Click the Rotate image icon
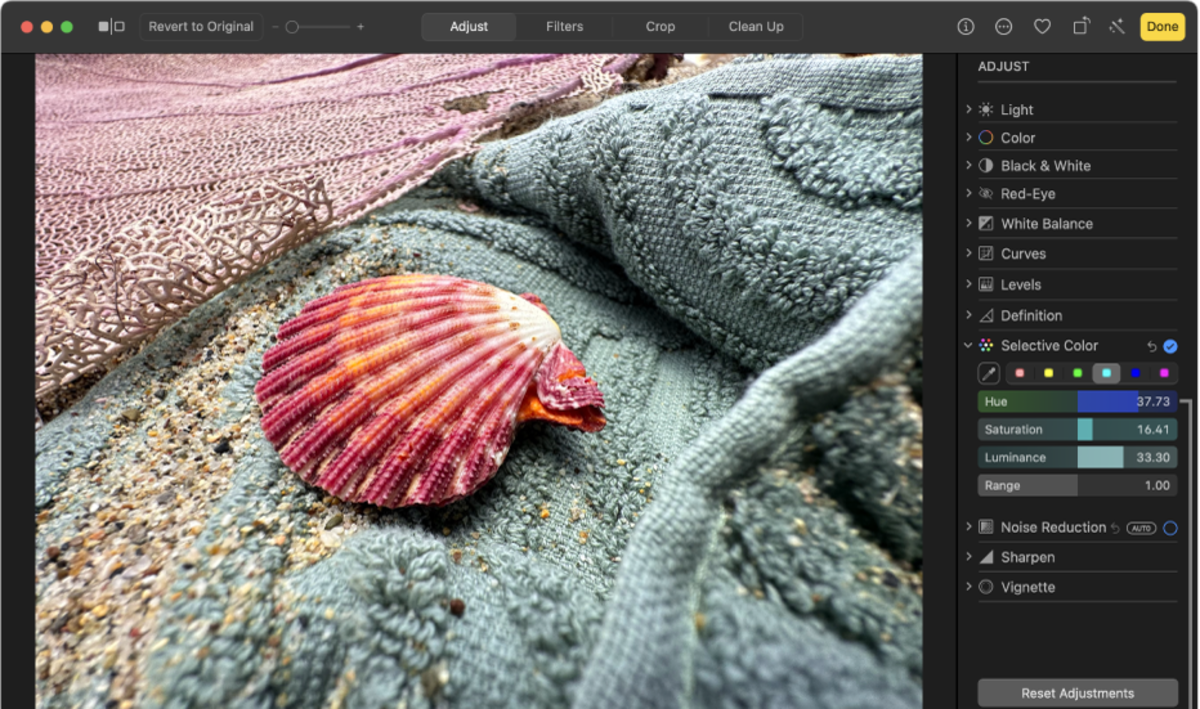The image size is (1200, 709). [1081, 27]
